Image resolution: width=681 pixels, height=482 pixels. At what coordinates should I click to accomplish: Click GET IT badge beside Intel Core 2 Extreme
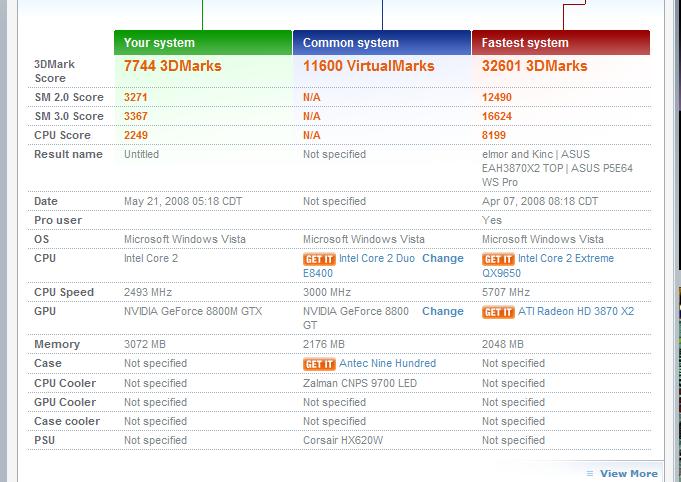(x=498, y=259)
